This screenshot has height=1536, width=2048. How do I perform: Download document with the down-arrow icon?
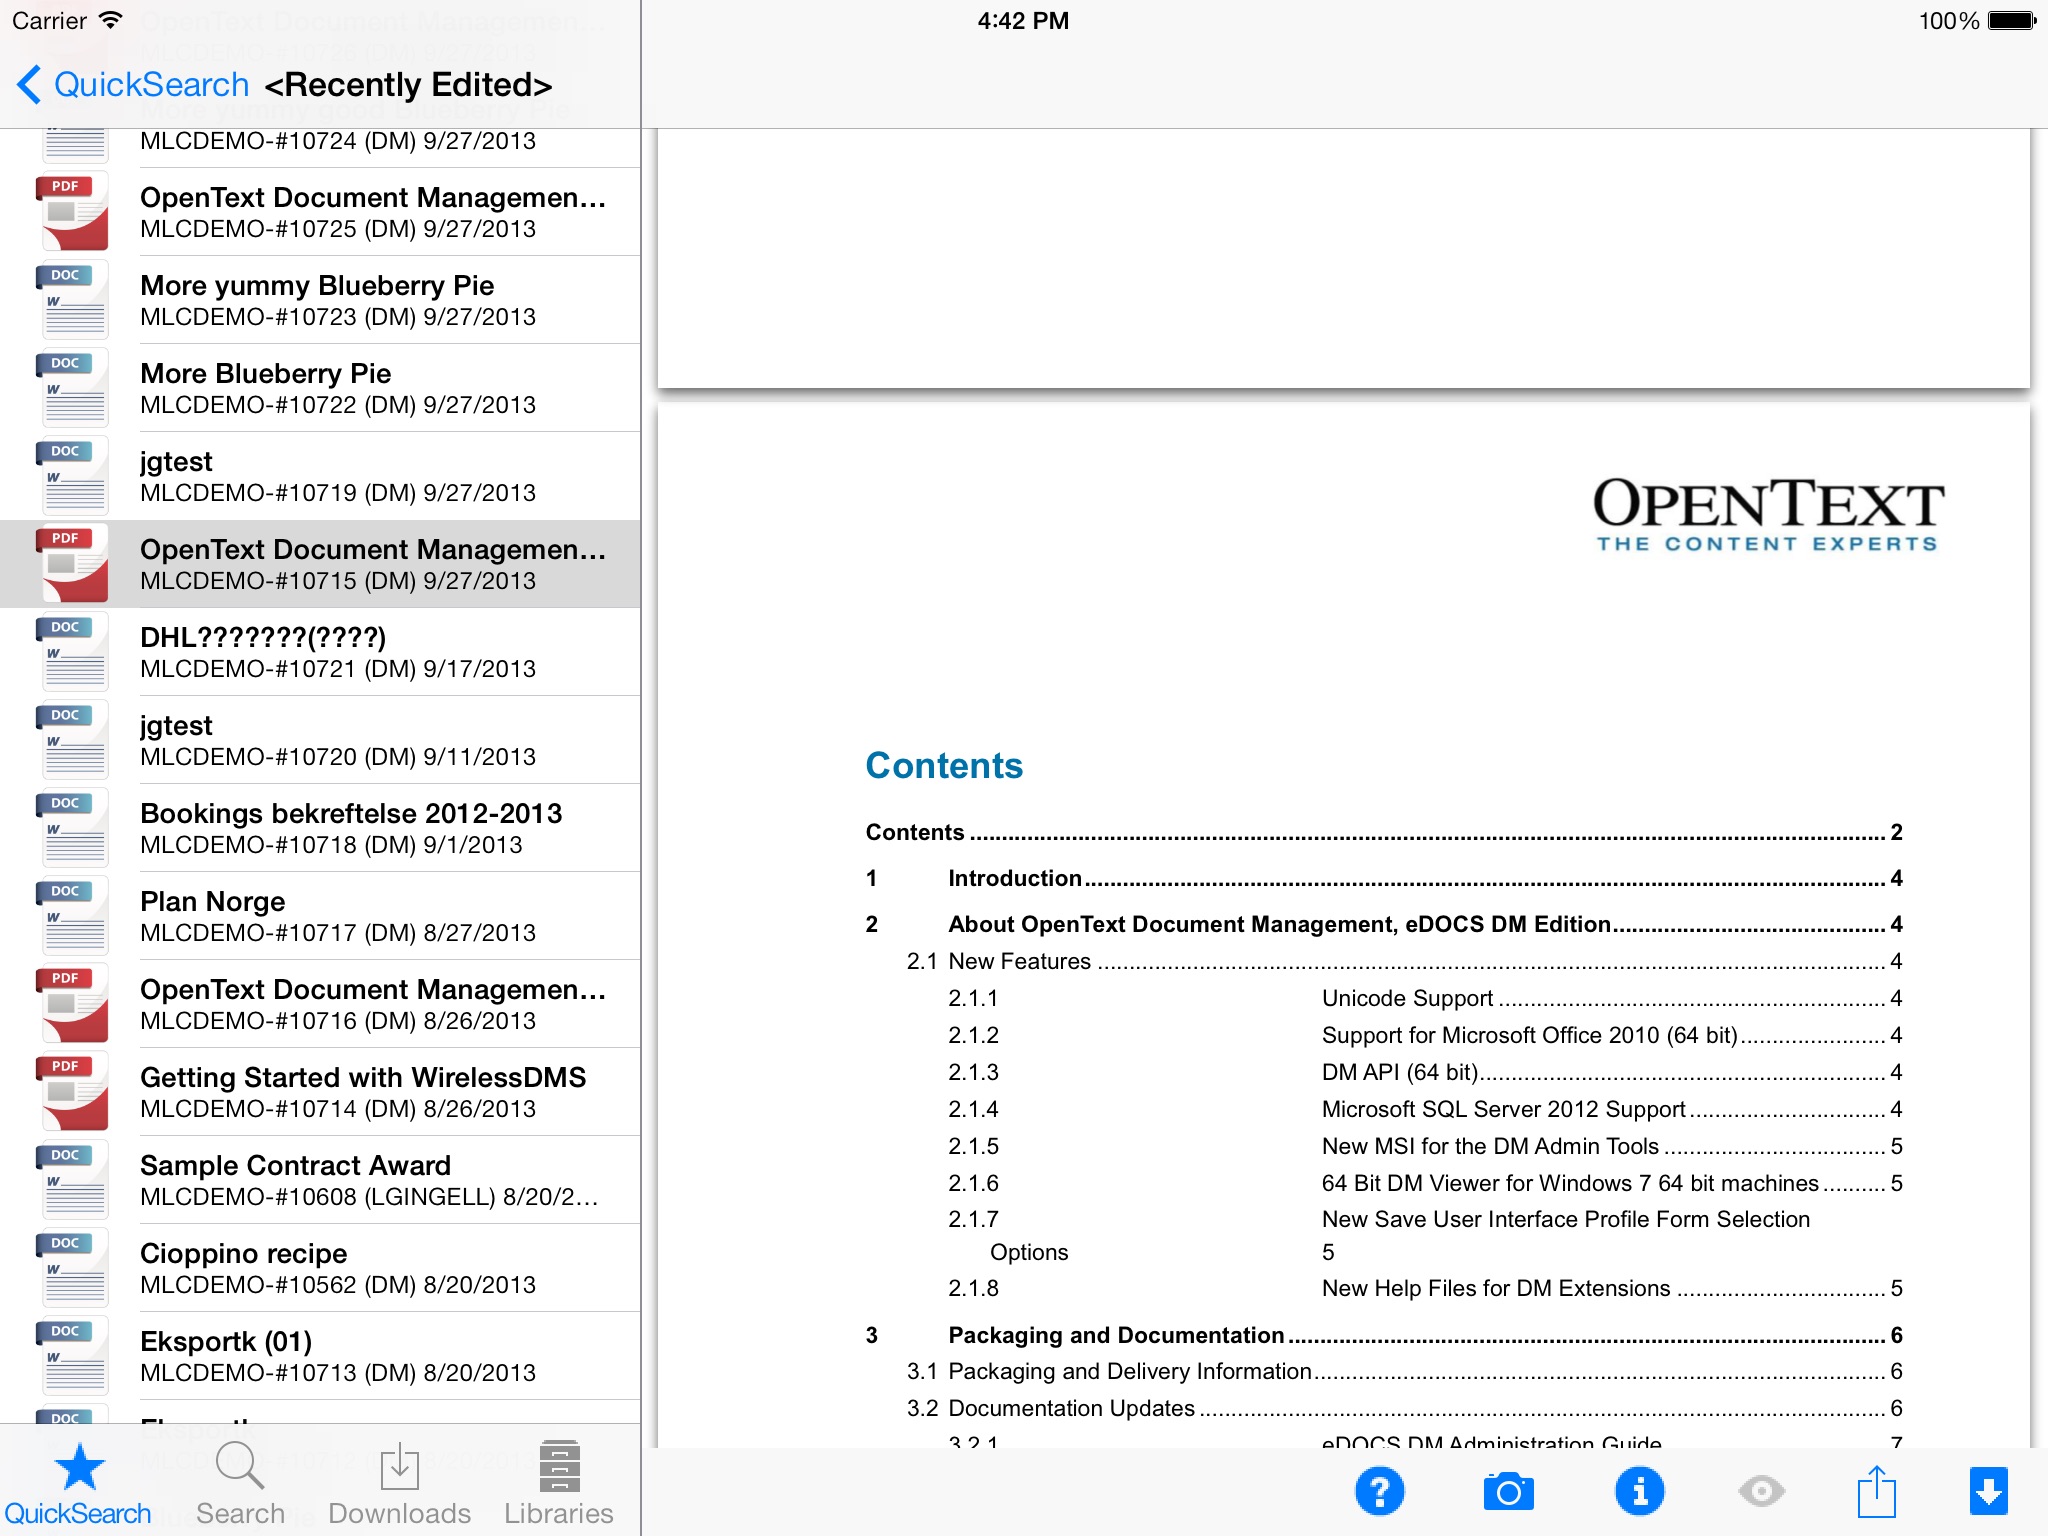(1989, 1492)
